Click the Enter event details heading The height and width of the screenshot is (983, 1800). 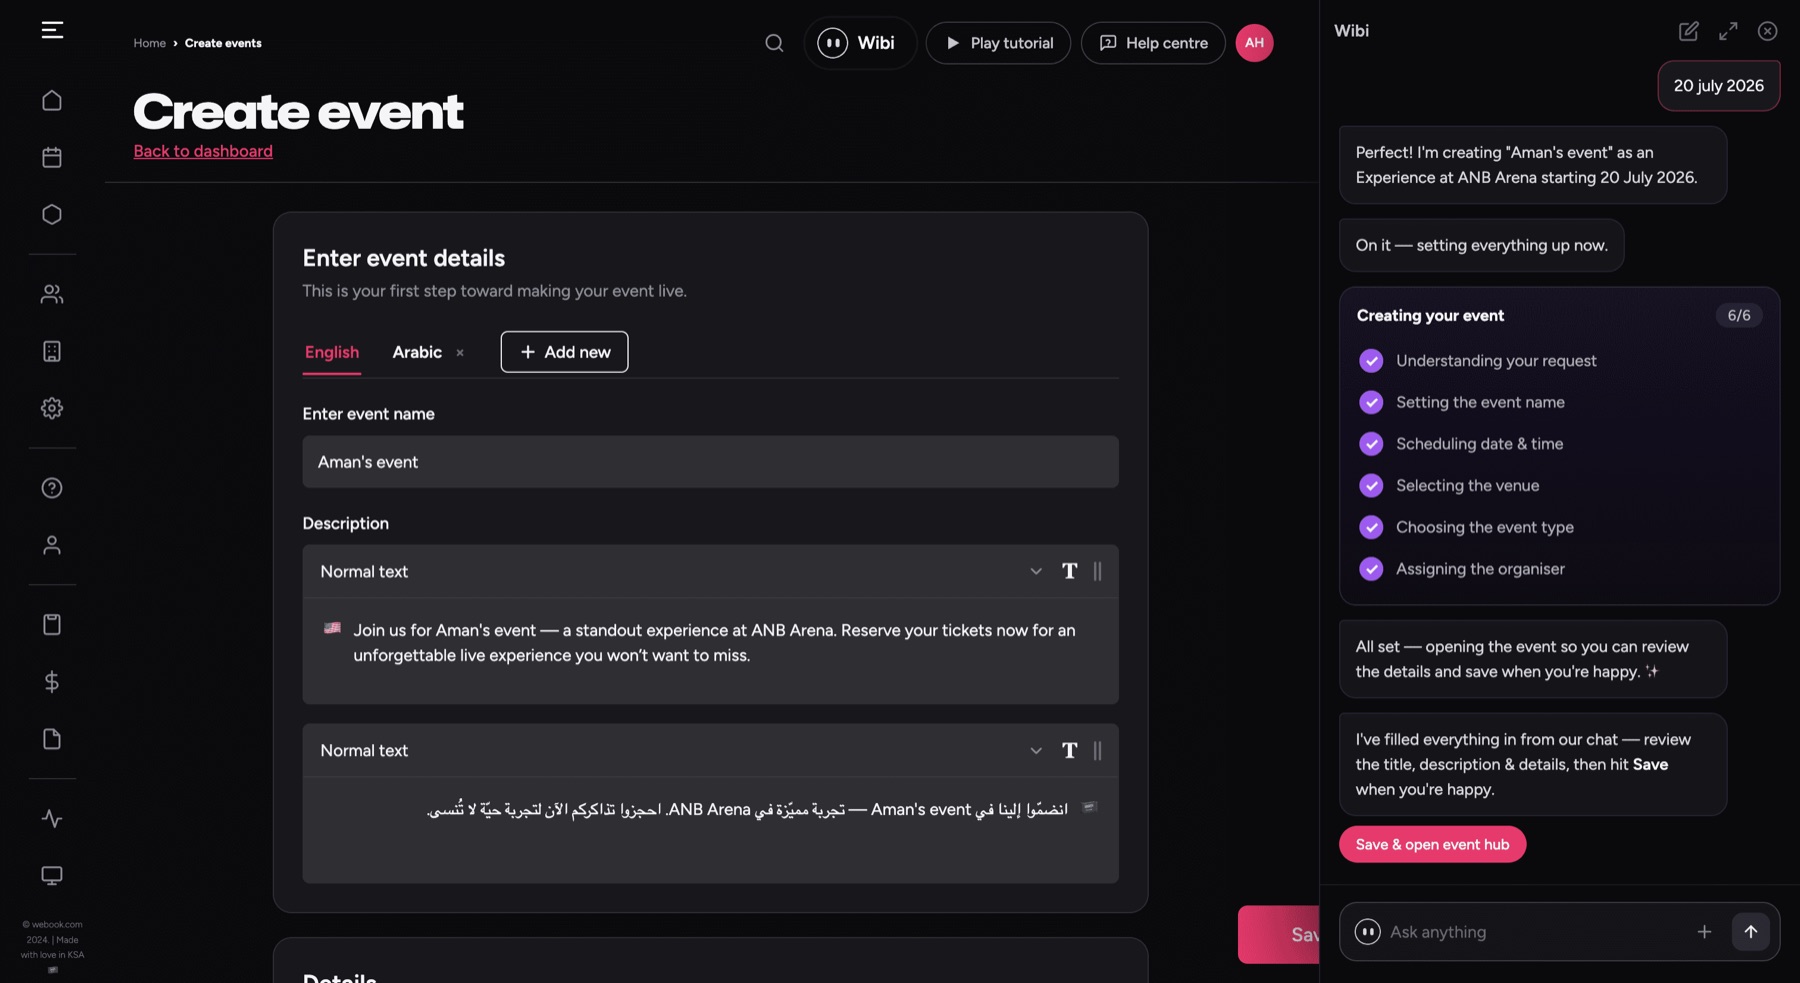click(x=404, y=258)
